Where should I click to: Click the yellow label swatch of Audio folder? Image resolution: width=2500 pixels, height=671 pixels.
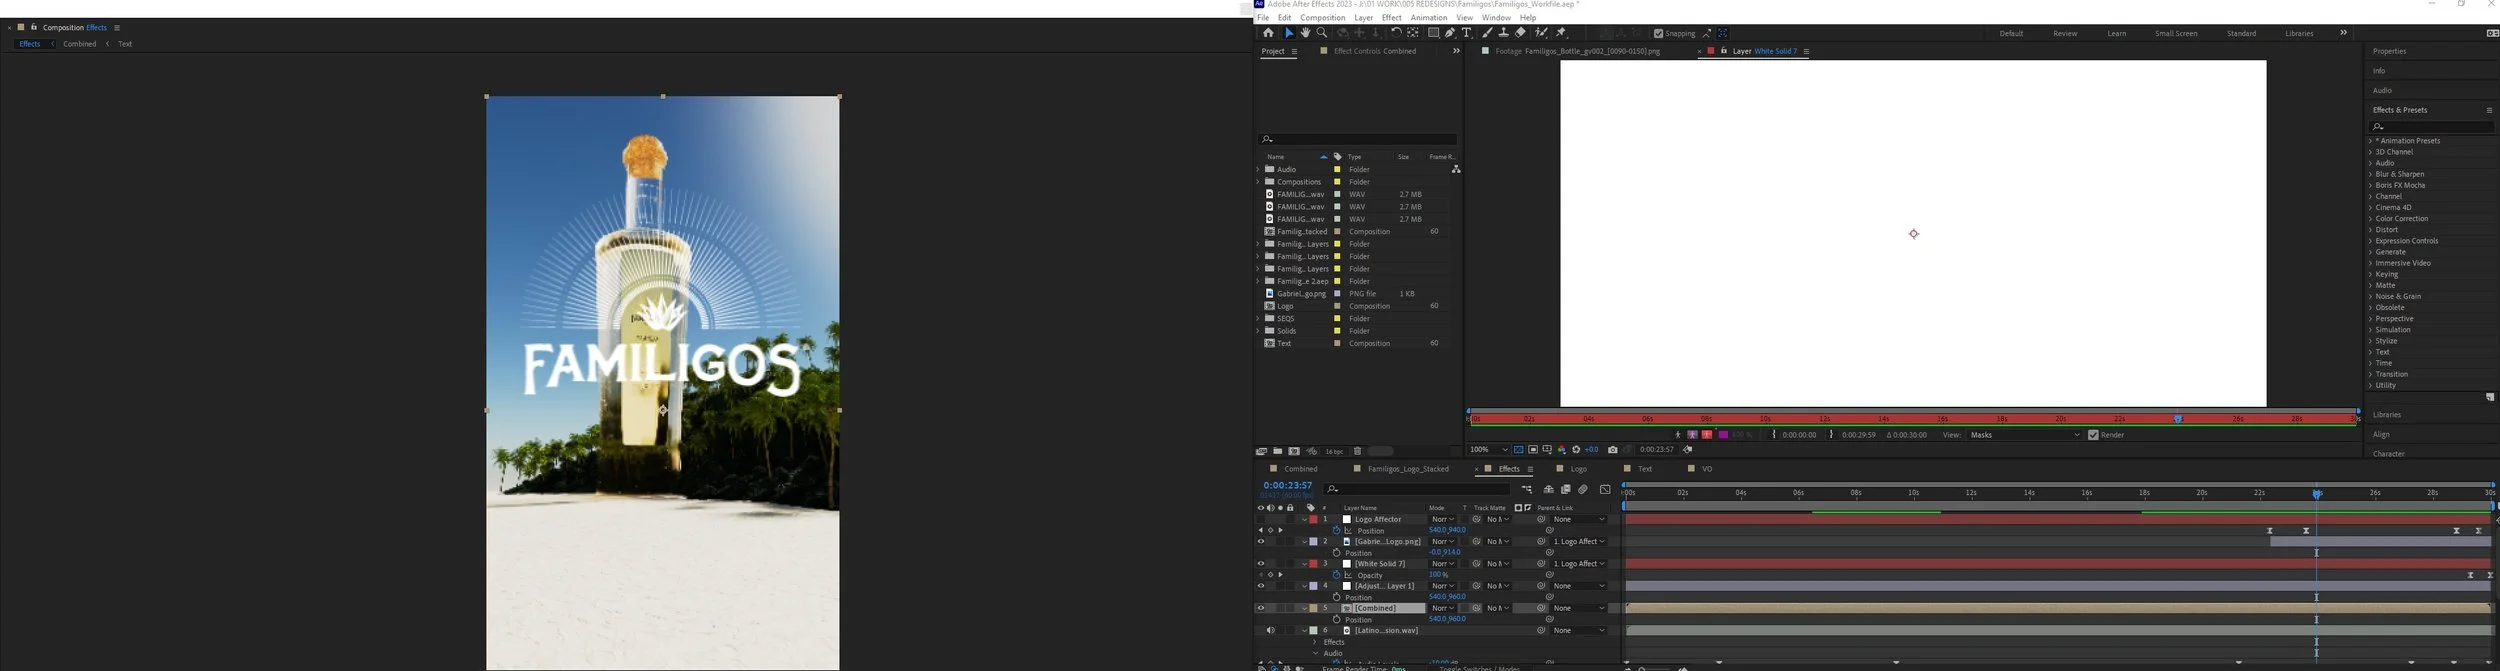click(x=1337, y=169)
